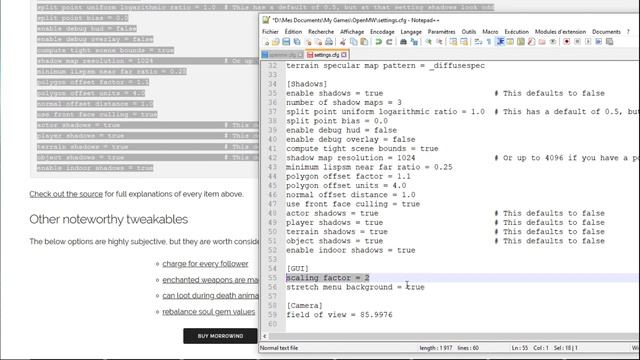Click the Close document toolbar icon
Viewport: 640px width, 360px height.
click(x=308, y=42)
